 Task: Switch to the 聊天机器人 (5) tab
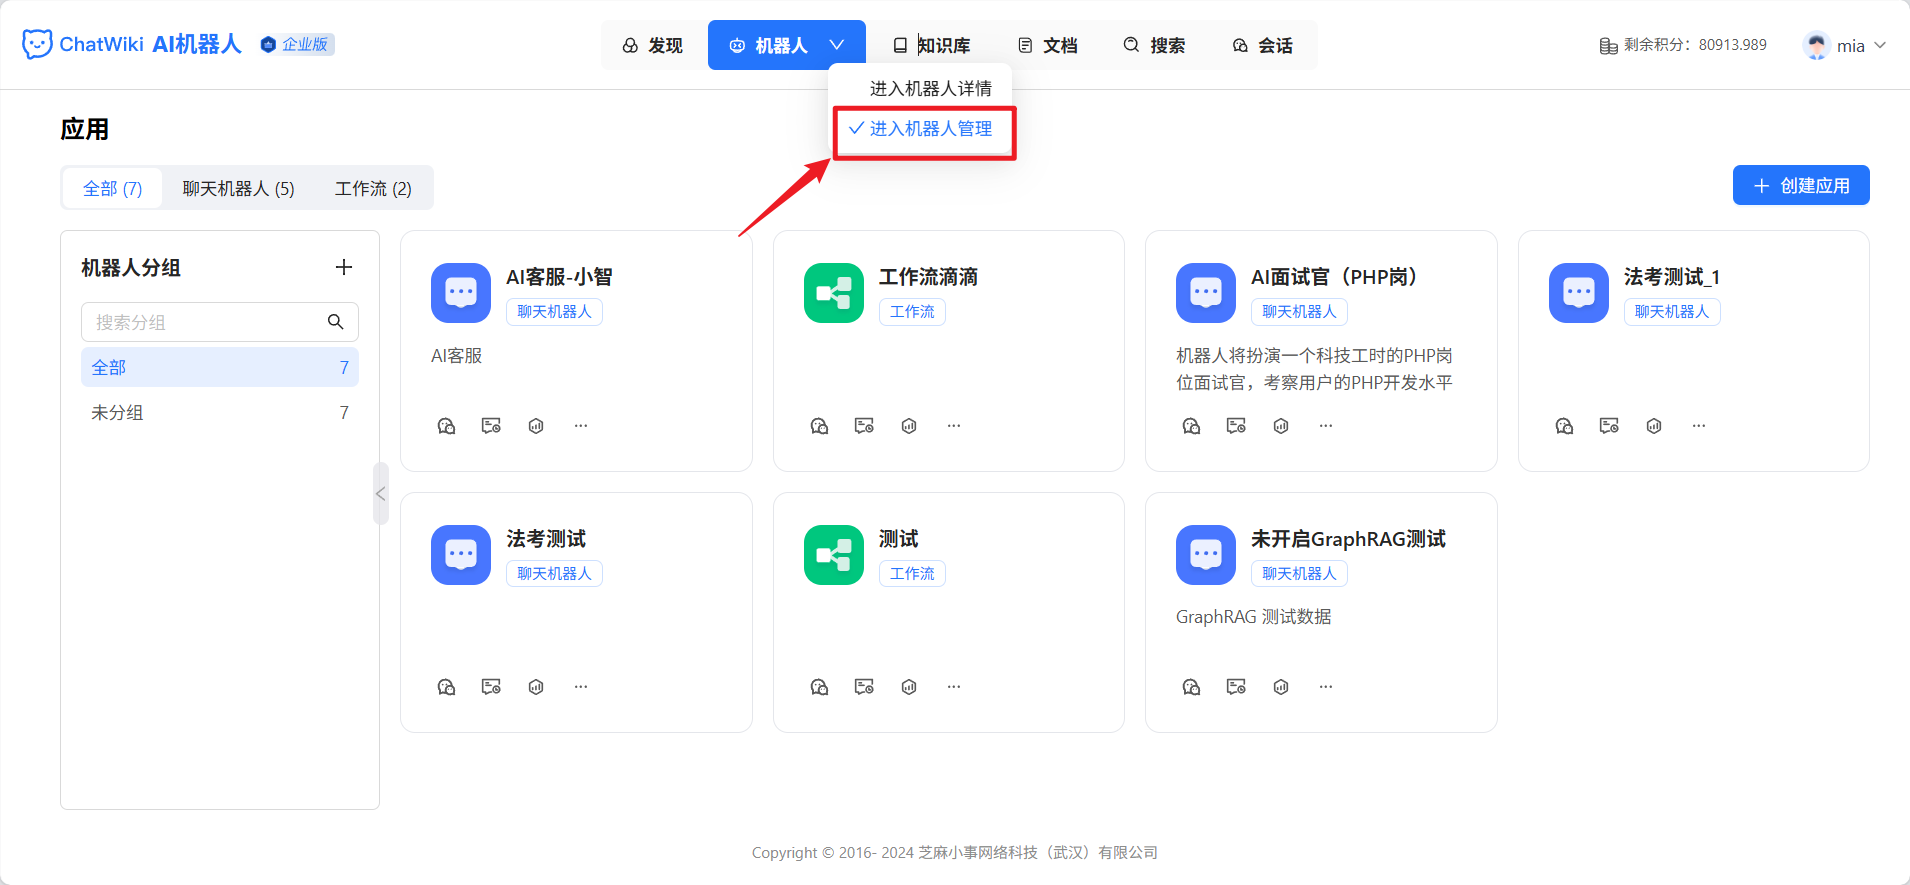tap(238, 188)
